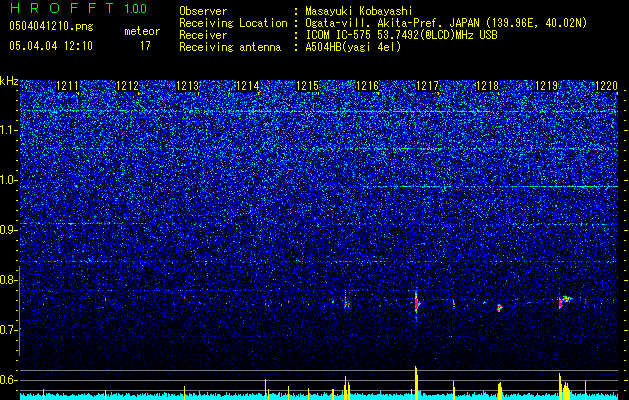Image resolution: width=629 pixels, height=400 pixels.
Task: Click the date stamp 05.04.04 12:10
Action: point(51,46)
